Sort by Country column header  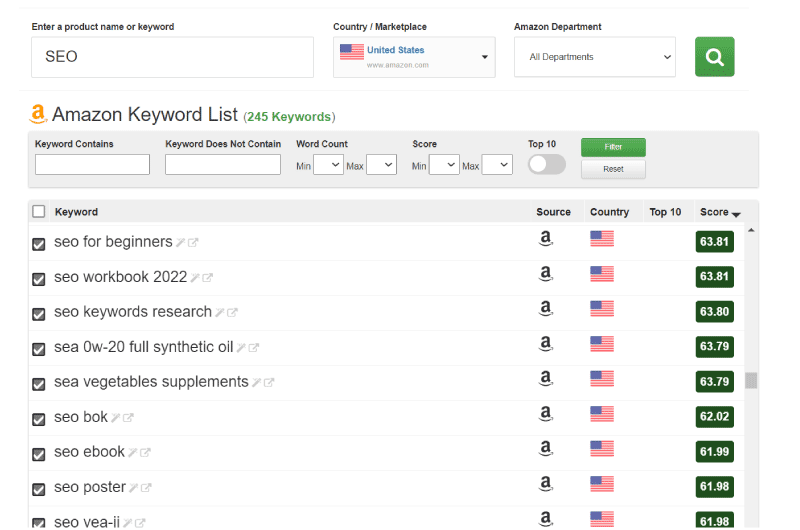click(x=609, y=212)
